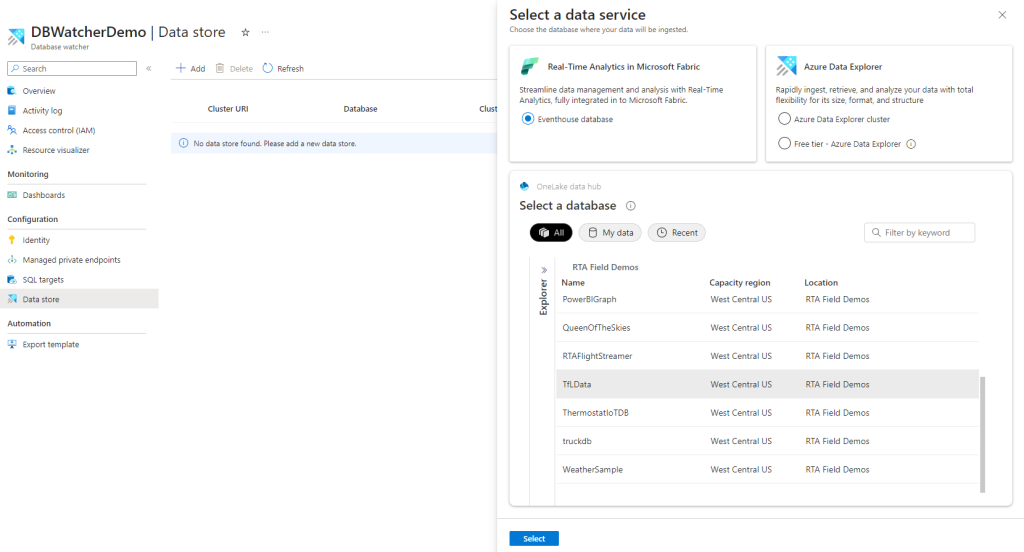
Task: Click the database list scrollbar
Action: pyautogui.click(x=982, y=434)
